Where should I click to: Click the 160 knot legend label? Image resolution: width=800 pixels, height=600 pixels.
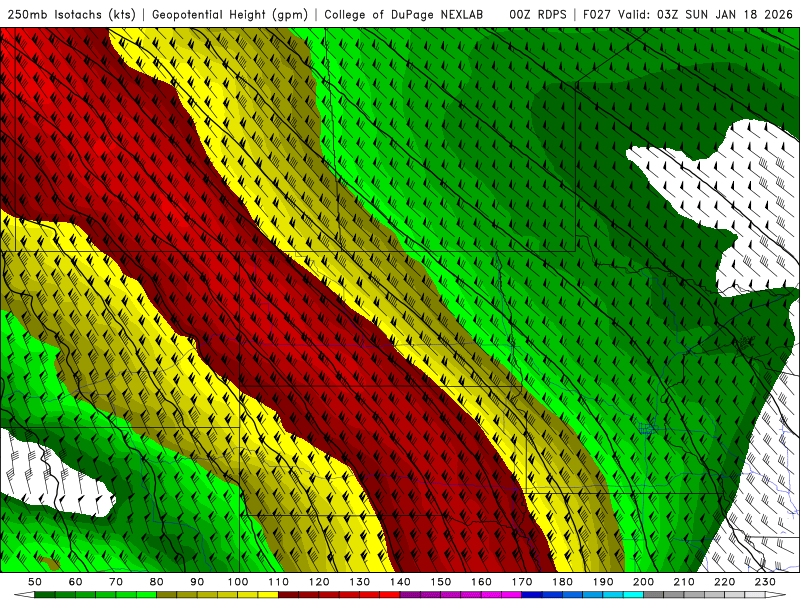tap(481, 582)
